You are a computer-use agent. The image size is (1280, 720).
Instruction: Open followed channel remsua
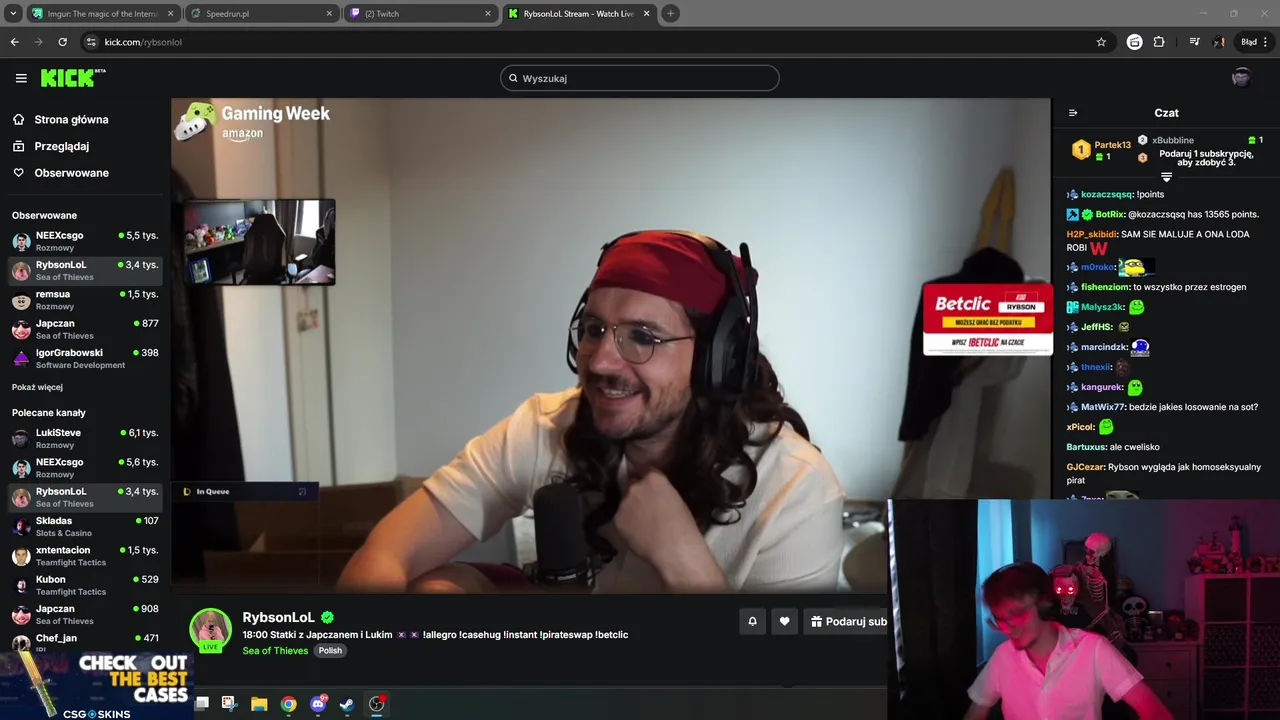tap(85, 300)
